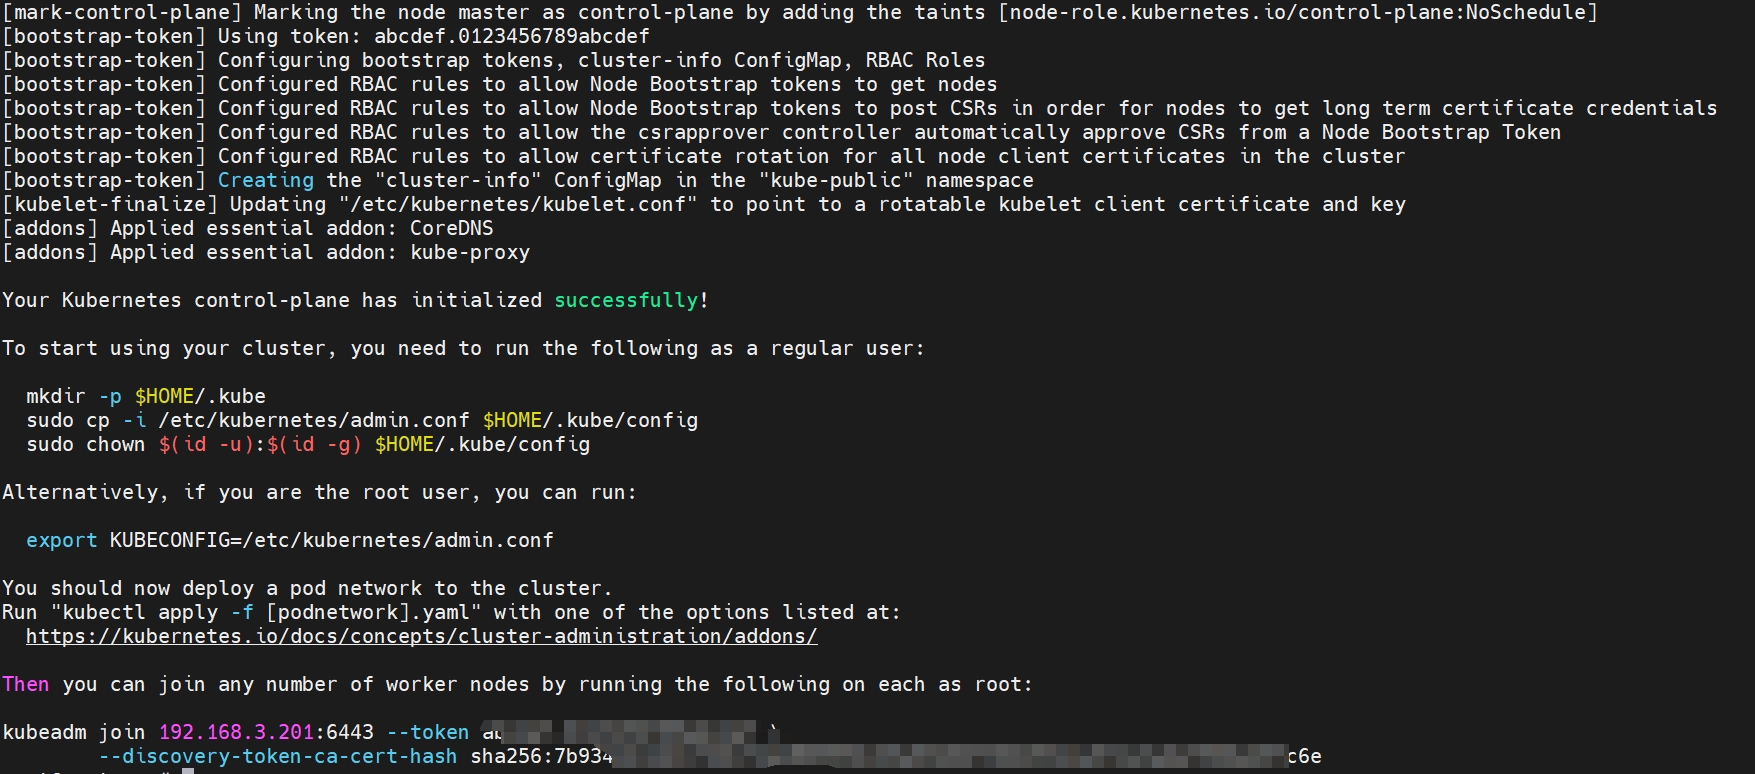Click the cyan "Creating" word
This screenshot has width=1755, height=774.
[266, 180]
